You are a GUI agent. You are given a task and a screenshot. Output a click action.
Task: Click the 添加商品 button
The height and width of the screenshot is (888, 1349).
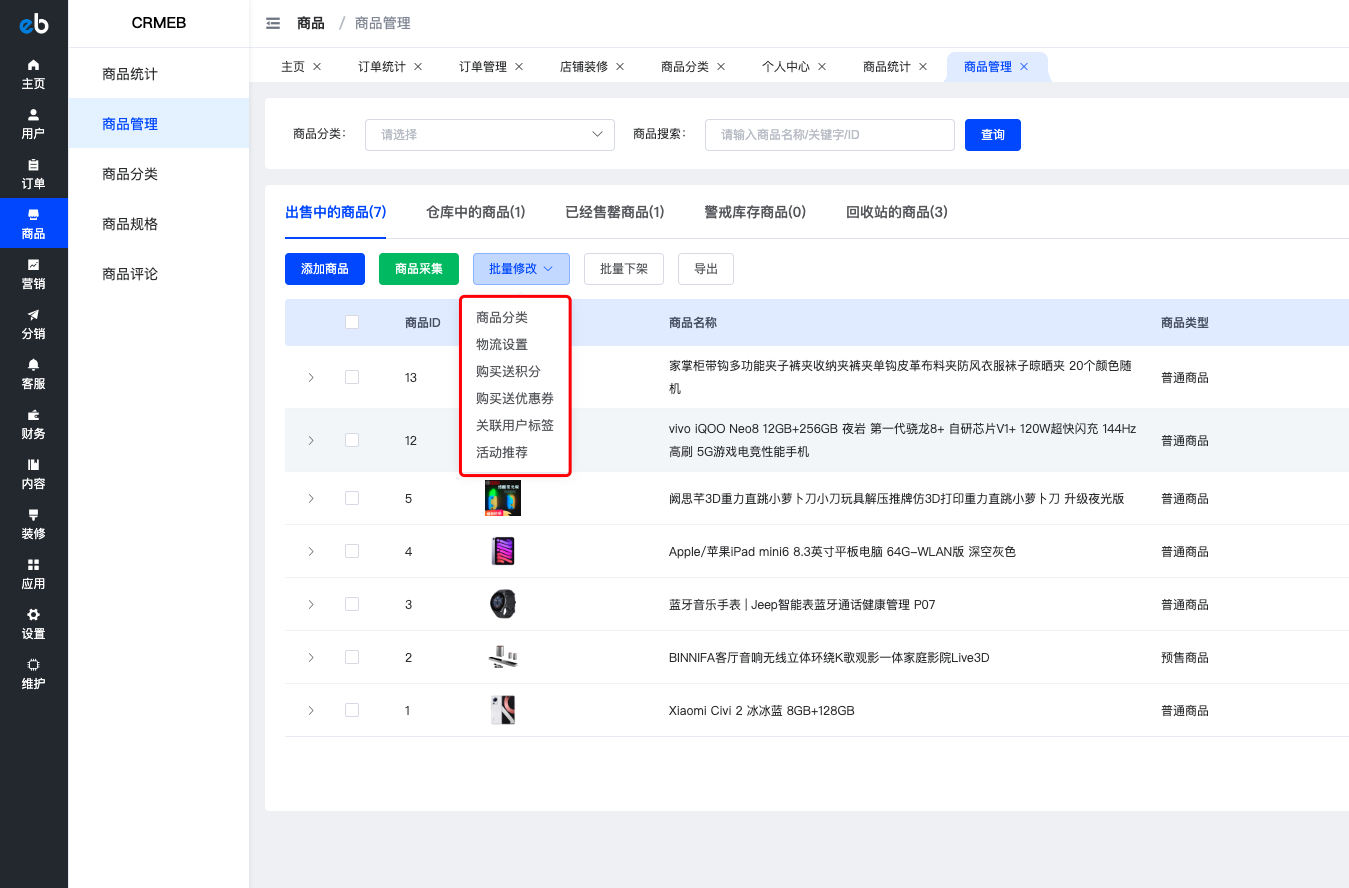click(325, 269)
